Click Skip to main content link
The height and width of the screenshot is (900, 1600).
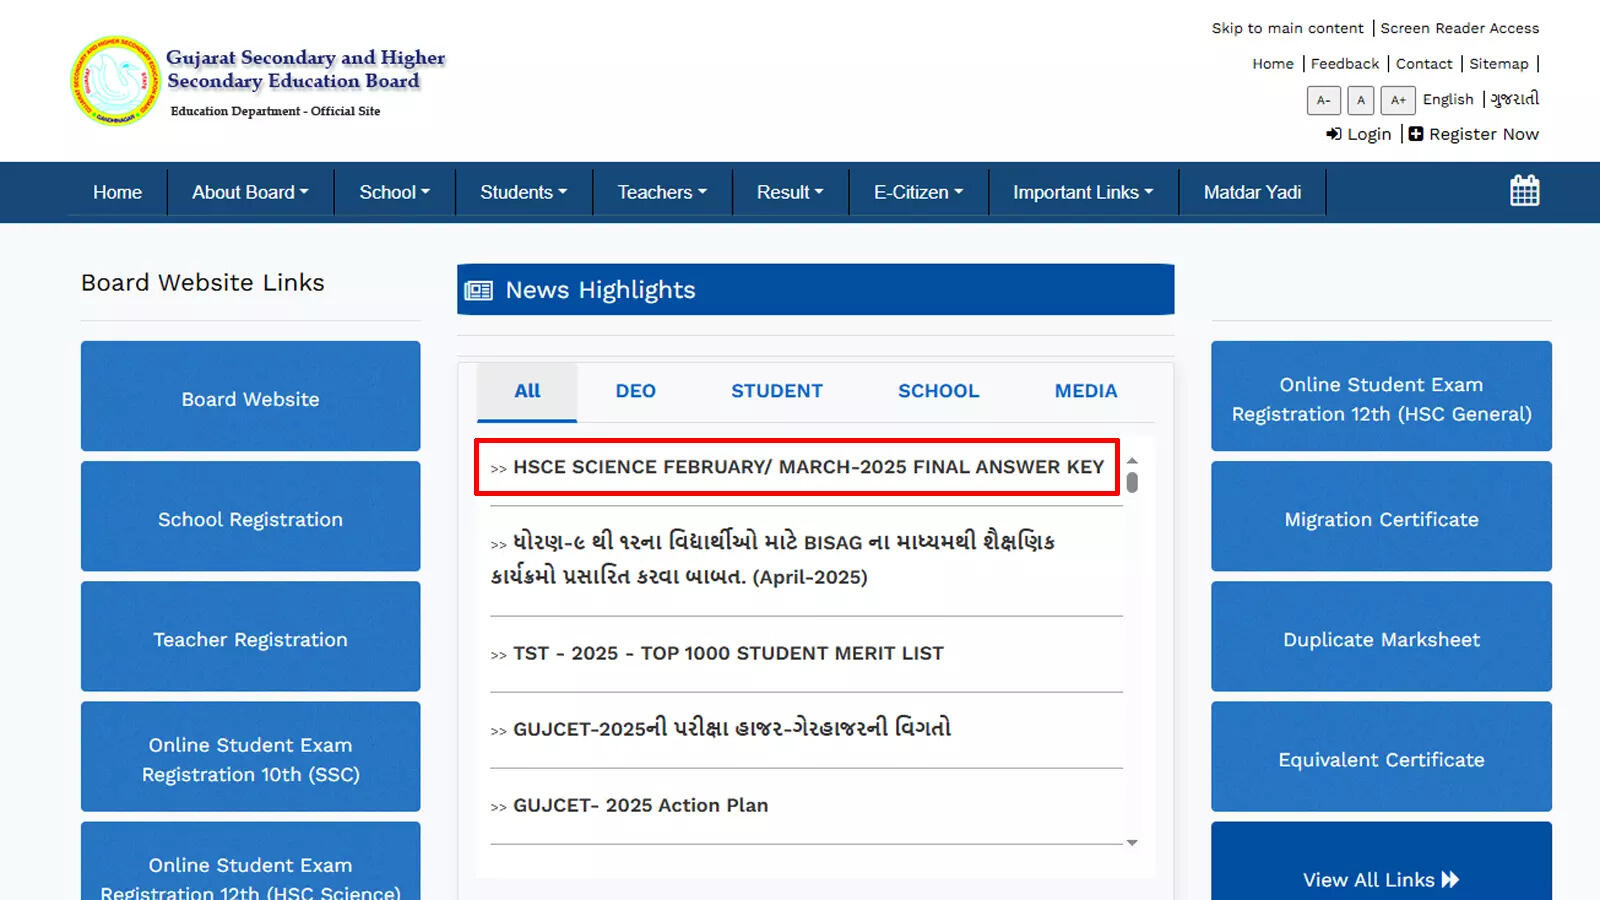[x=1287, y=28]
